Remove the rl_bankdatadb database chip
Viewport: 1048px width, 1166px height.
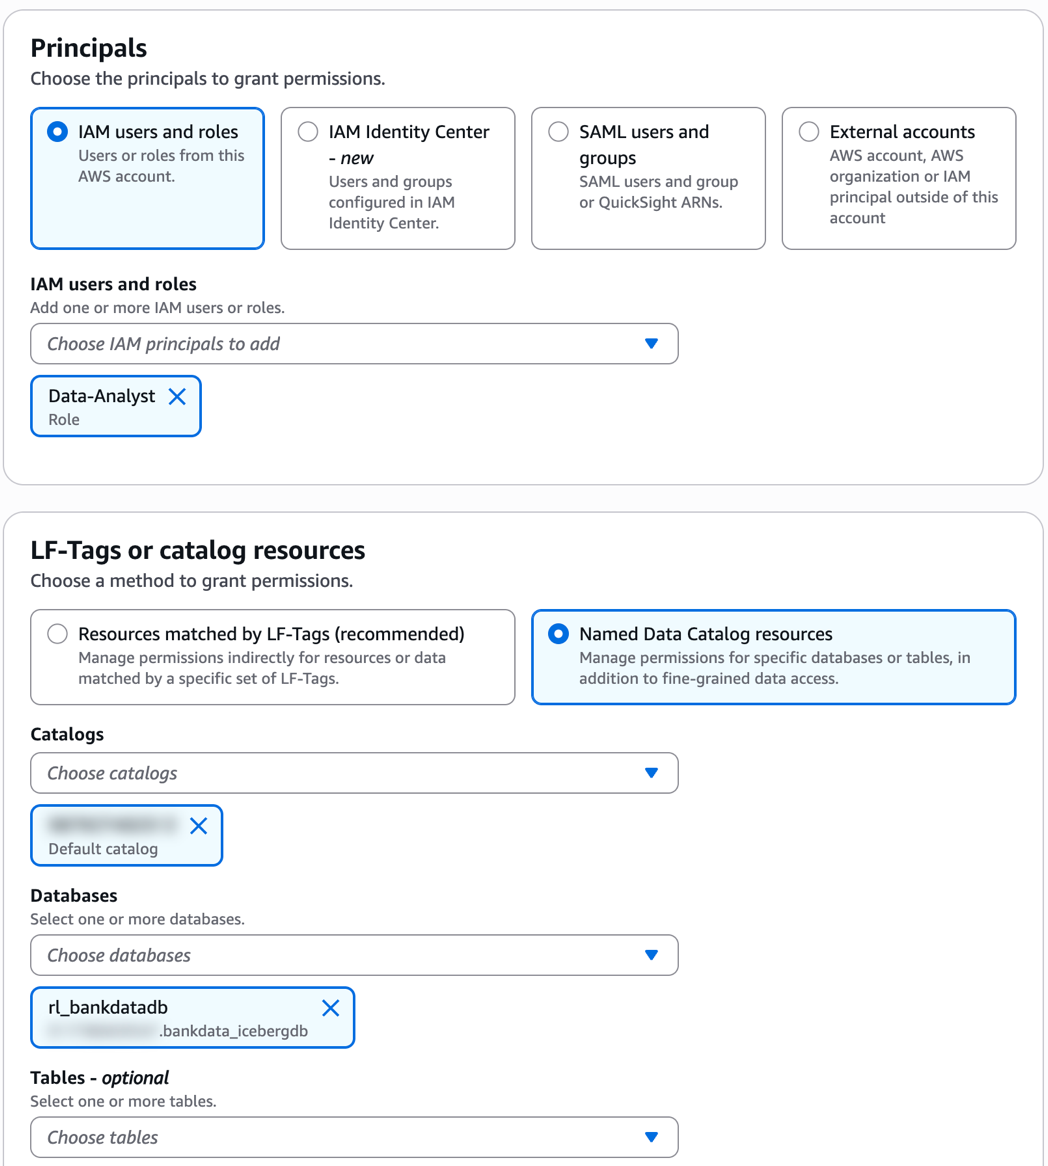pyautogui.click(x=330, y=1008)
